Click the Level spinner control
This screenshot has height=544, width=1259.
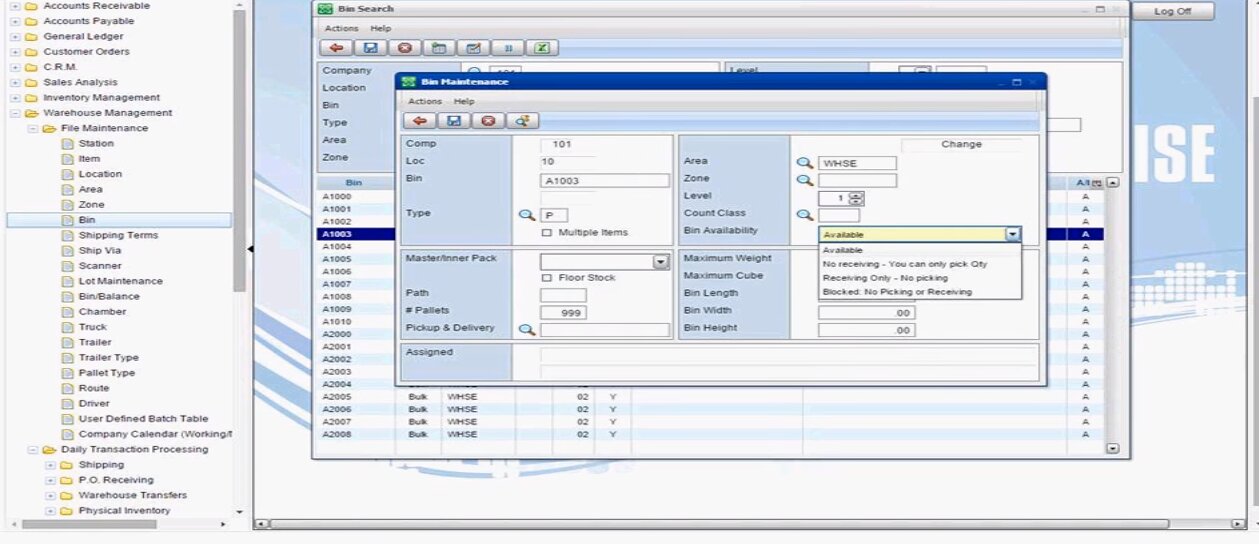(x=855, y=198)
